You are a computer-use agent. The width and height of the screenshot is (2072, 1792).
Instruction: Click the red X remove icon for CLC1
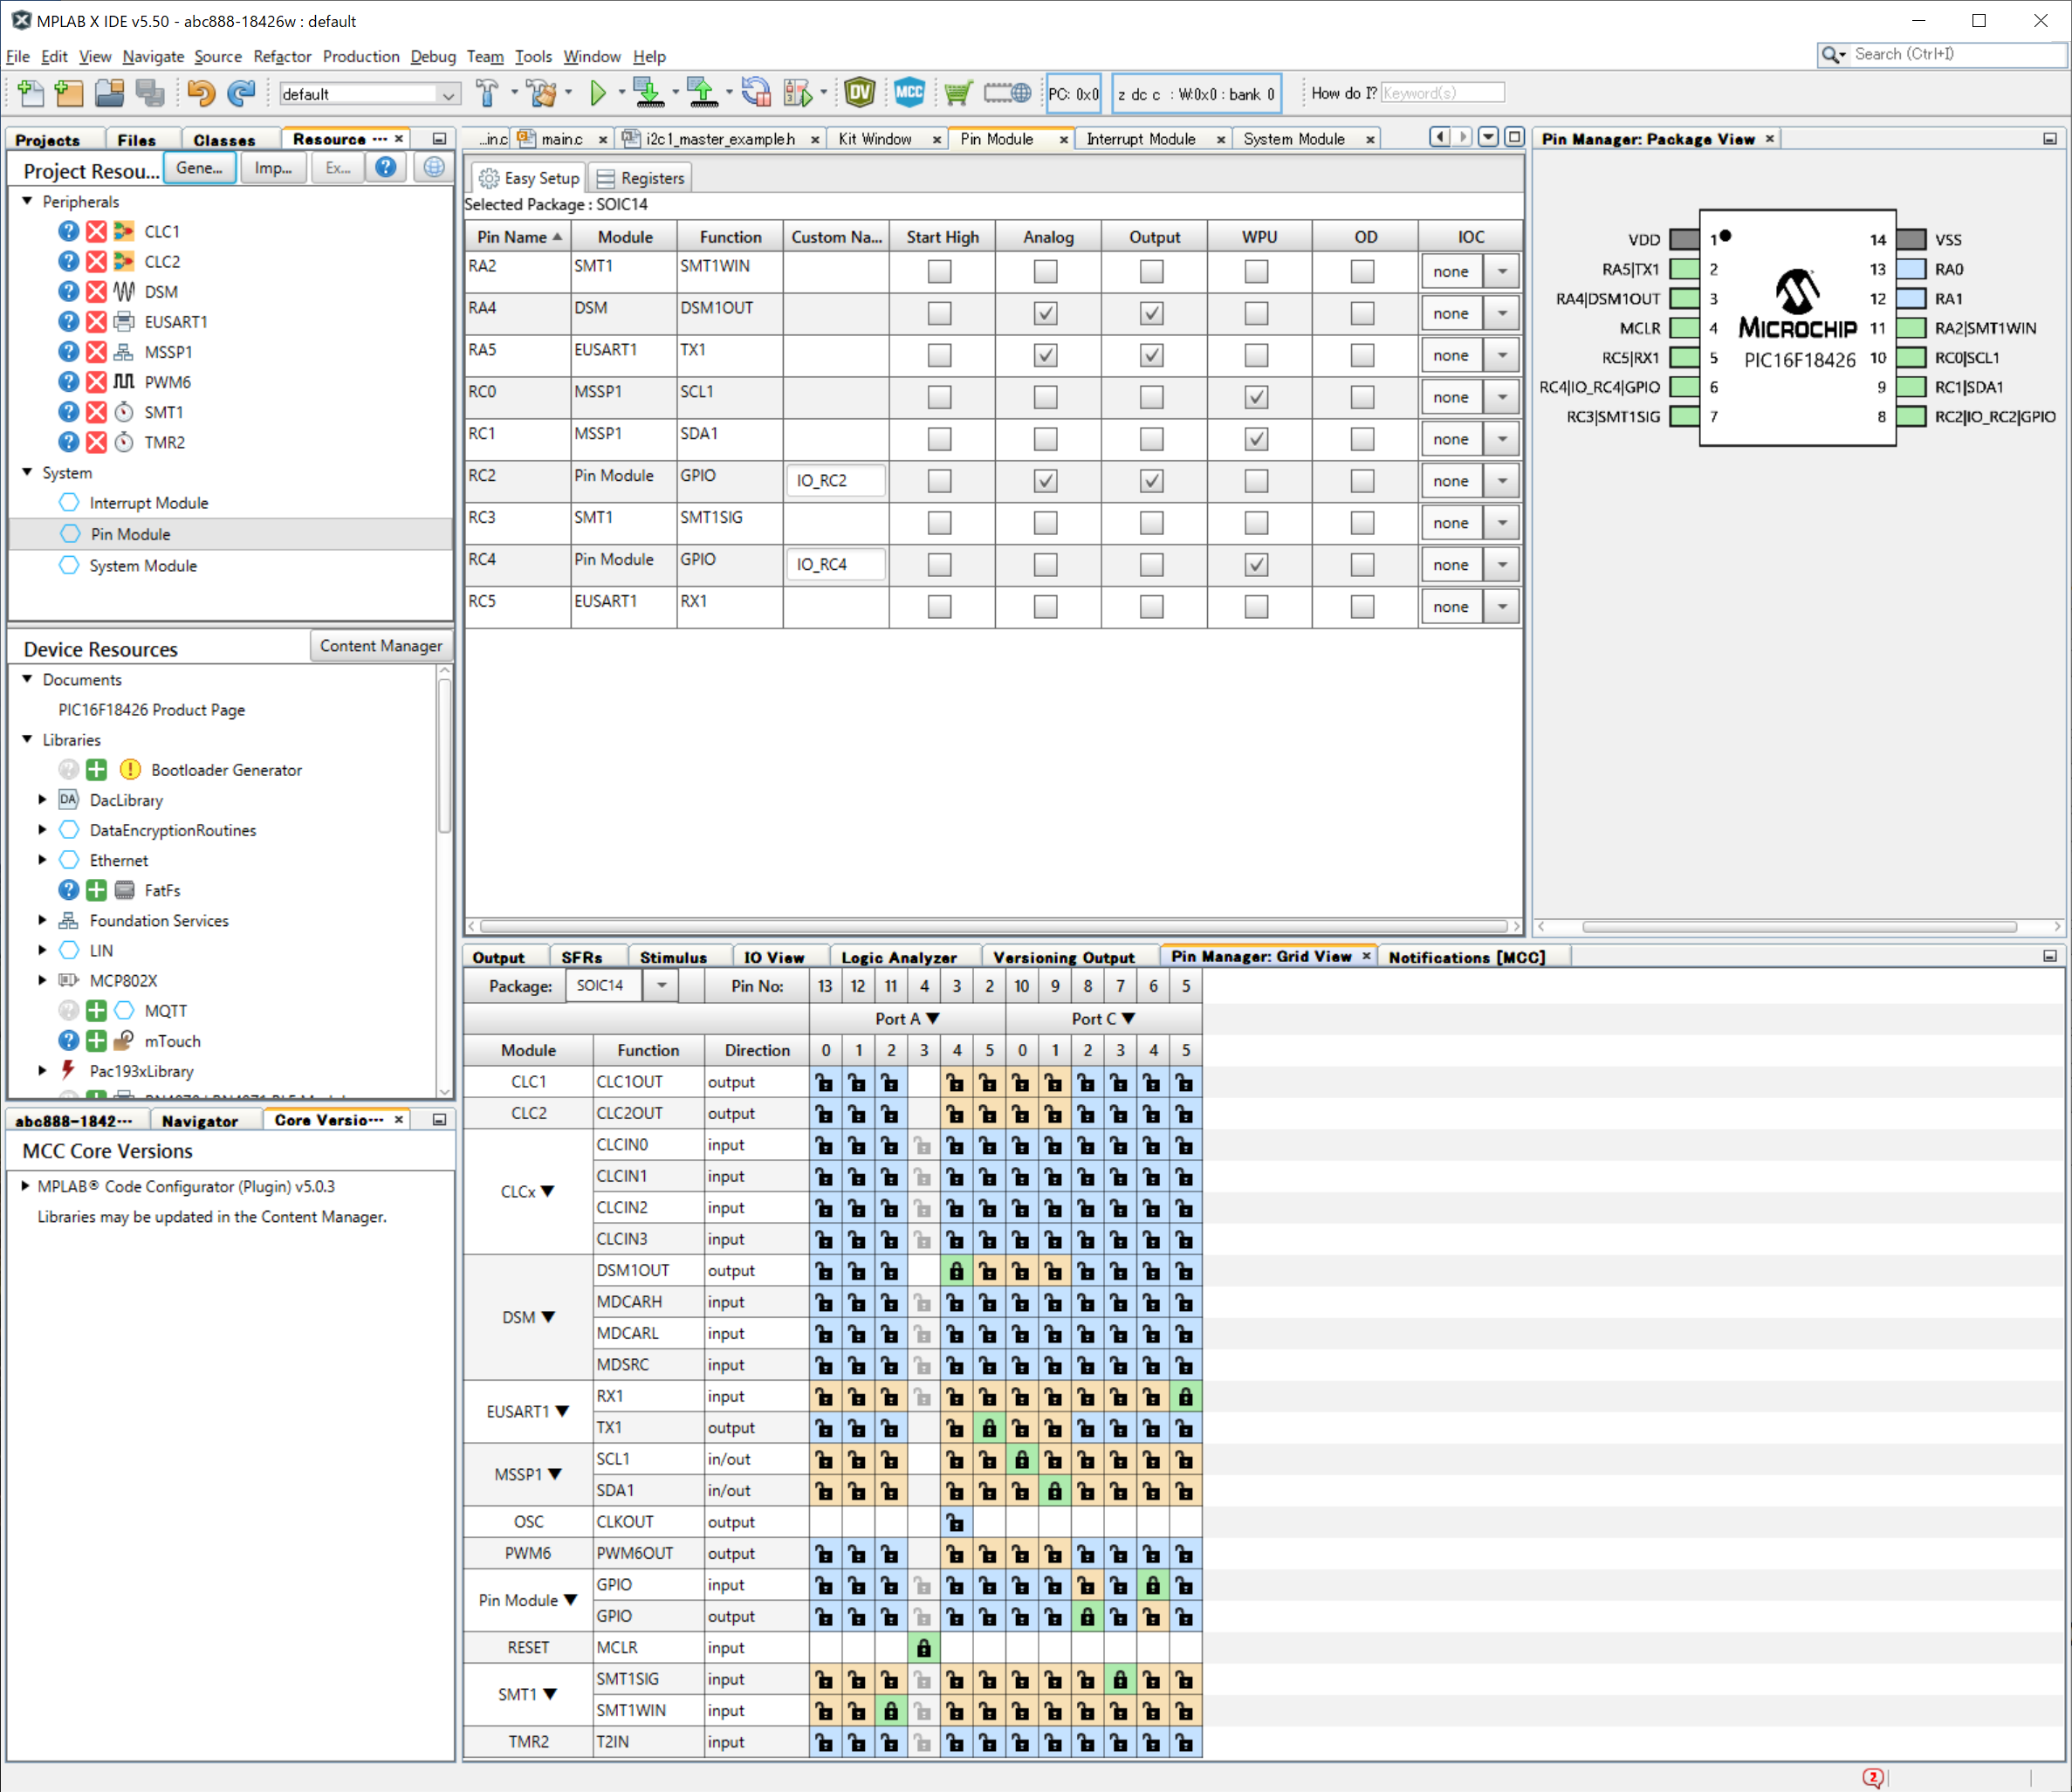click(96, 231)
